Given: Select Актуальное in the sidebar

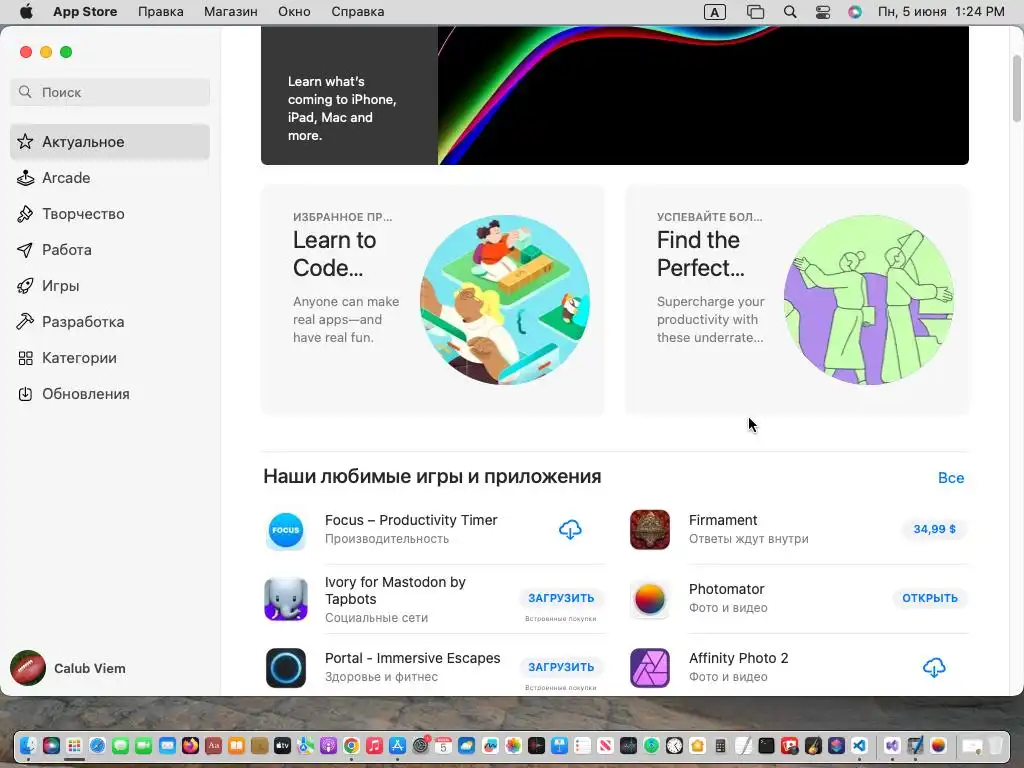Looking at the screenshot, I should (110, 142).
